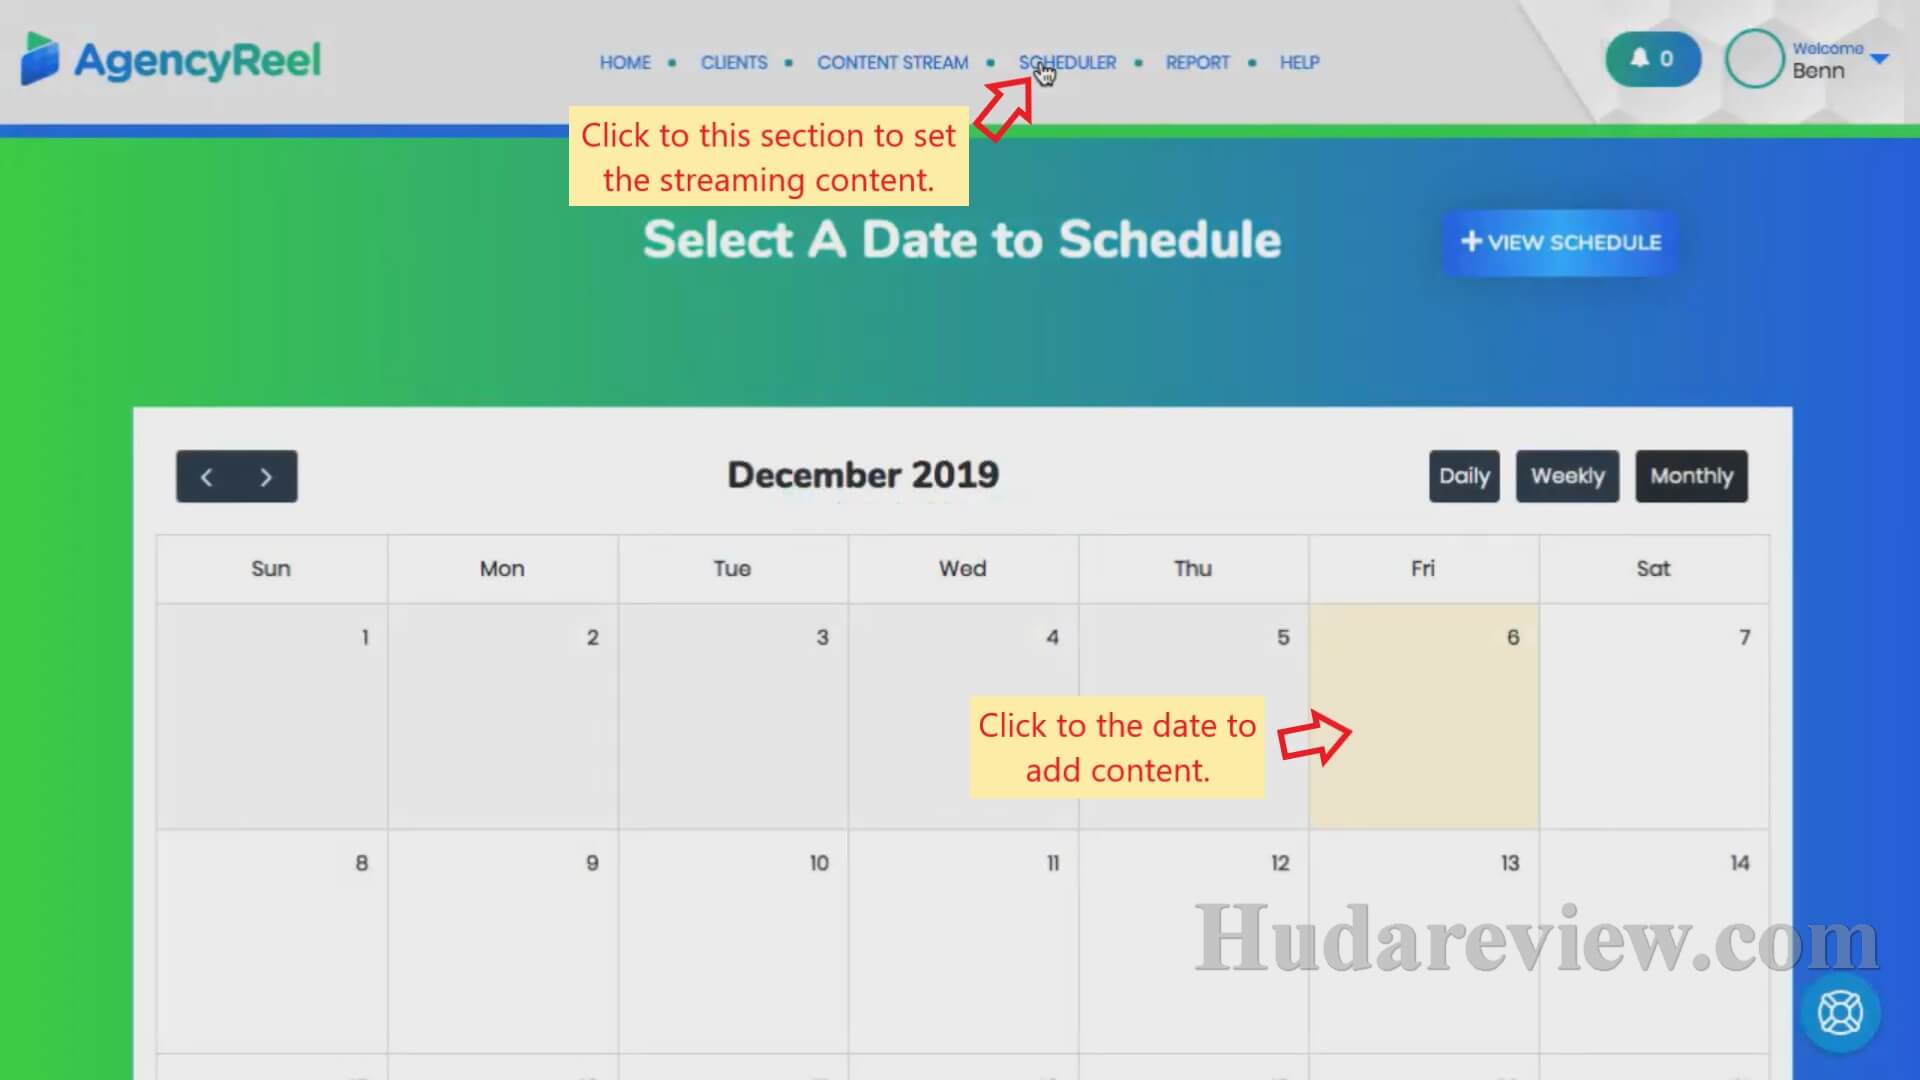Switch to the Weekly calendar view
Viewport: 1920px width, 1080px height.
click(1568, 476)
